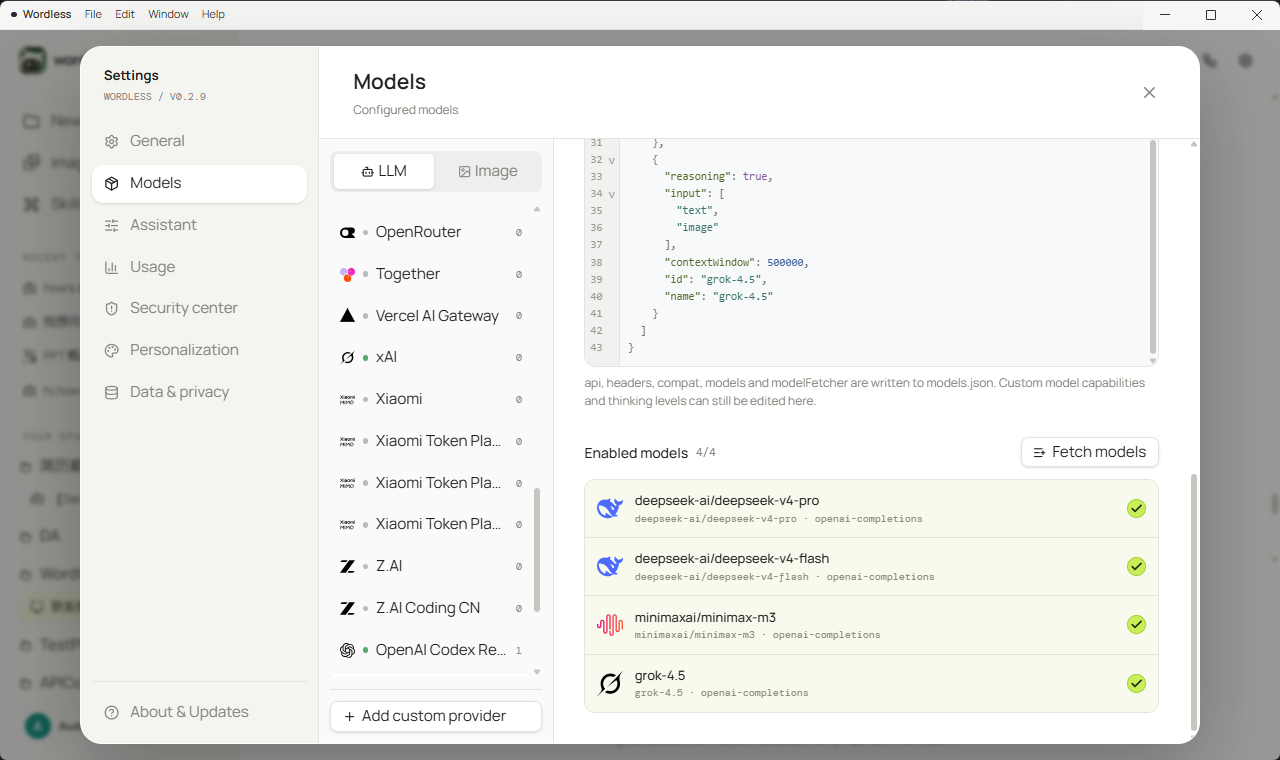This screenshot has height=760, width=1280.
Task: Toggle minimax-m3 enabled checkmark
Action: (1136, 625)
